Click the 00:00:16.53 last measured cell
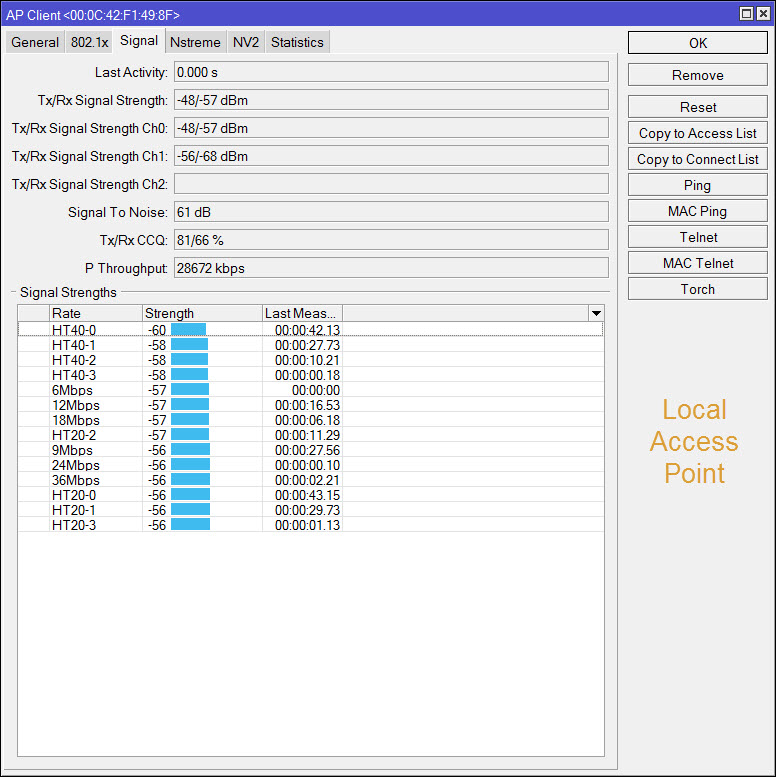The image size is (776, 777). click(x=302, y=405)
